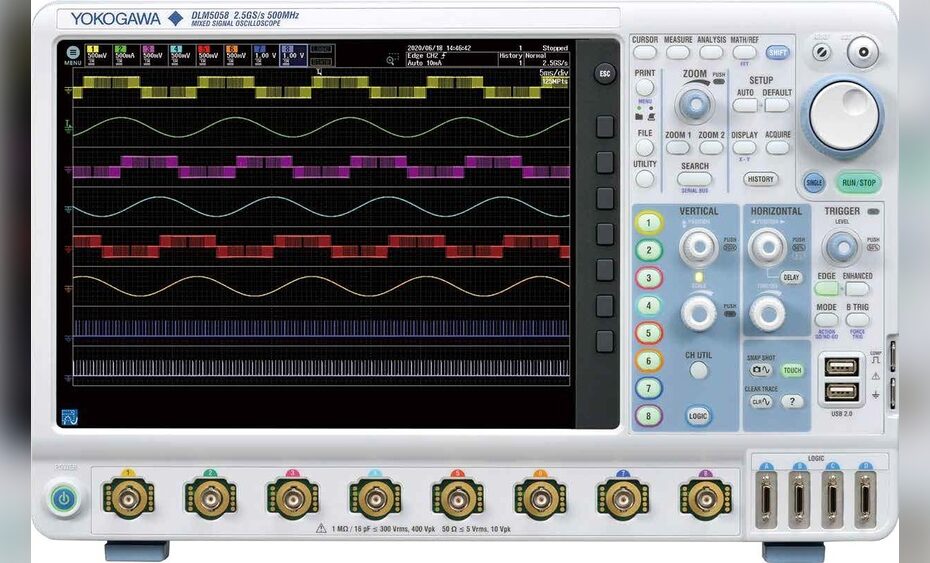Push the CH UTIL button
The width and height of the screenshot is (930, 563).
(x=699, y=370)
